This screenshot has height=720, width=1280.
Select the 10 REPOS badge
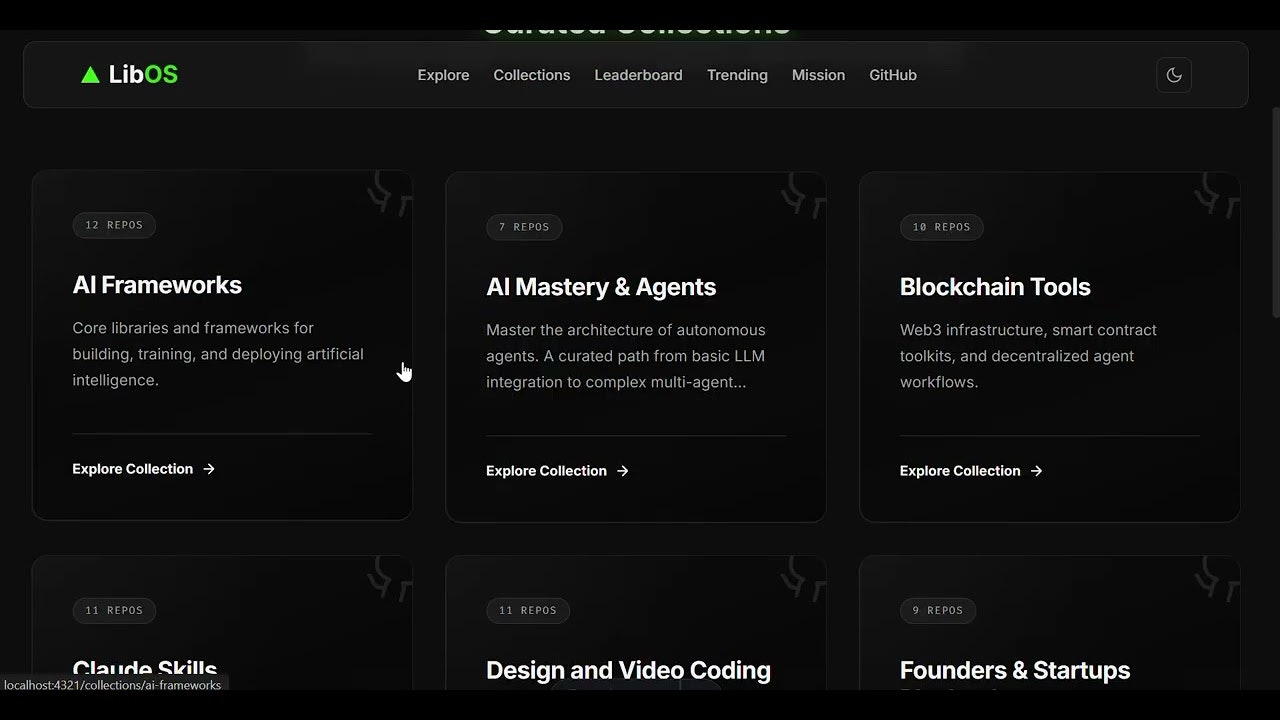pyautogui.click(x=941, y=227)
